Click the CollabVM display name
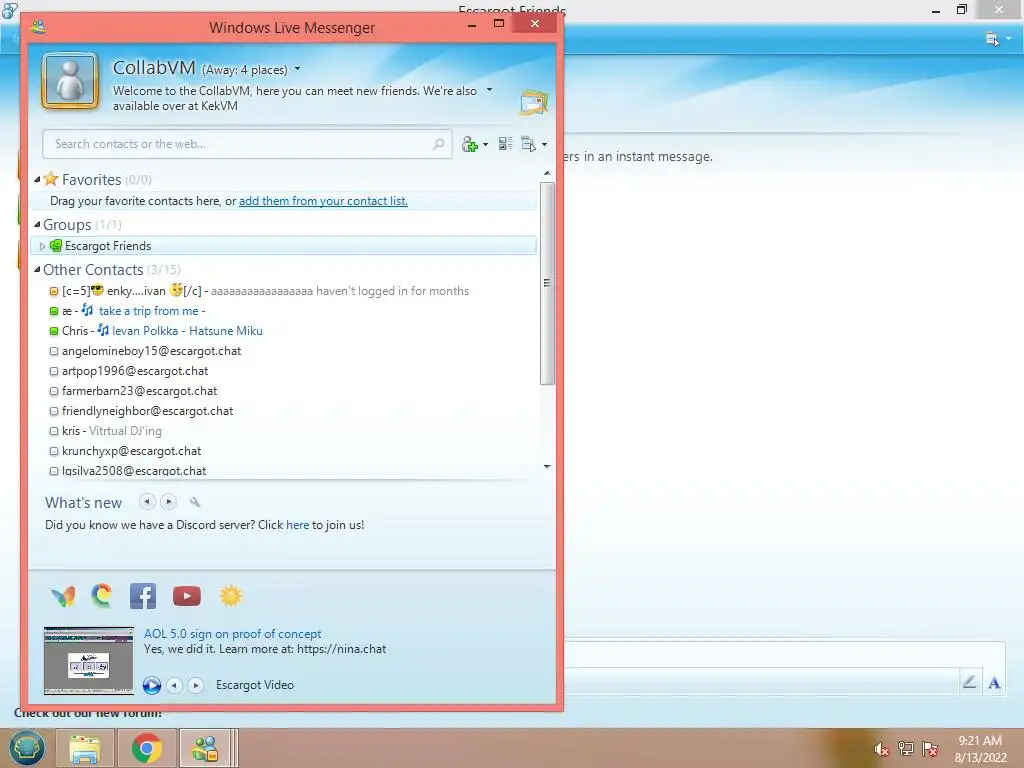This screenshot has height=768, width=1024. [154, 67]
